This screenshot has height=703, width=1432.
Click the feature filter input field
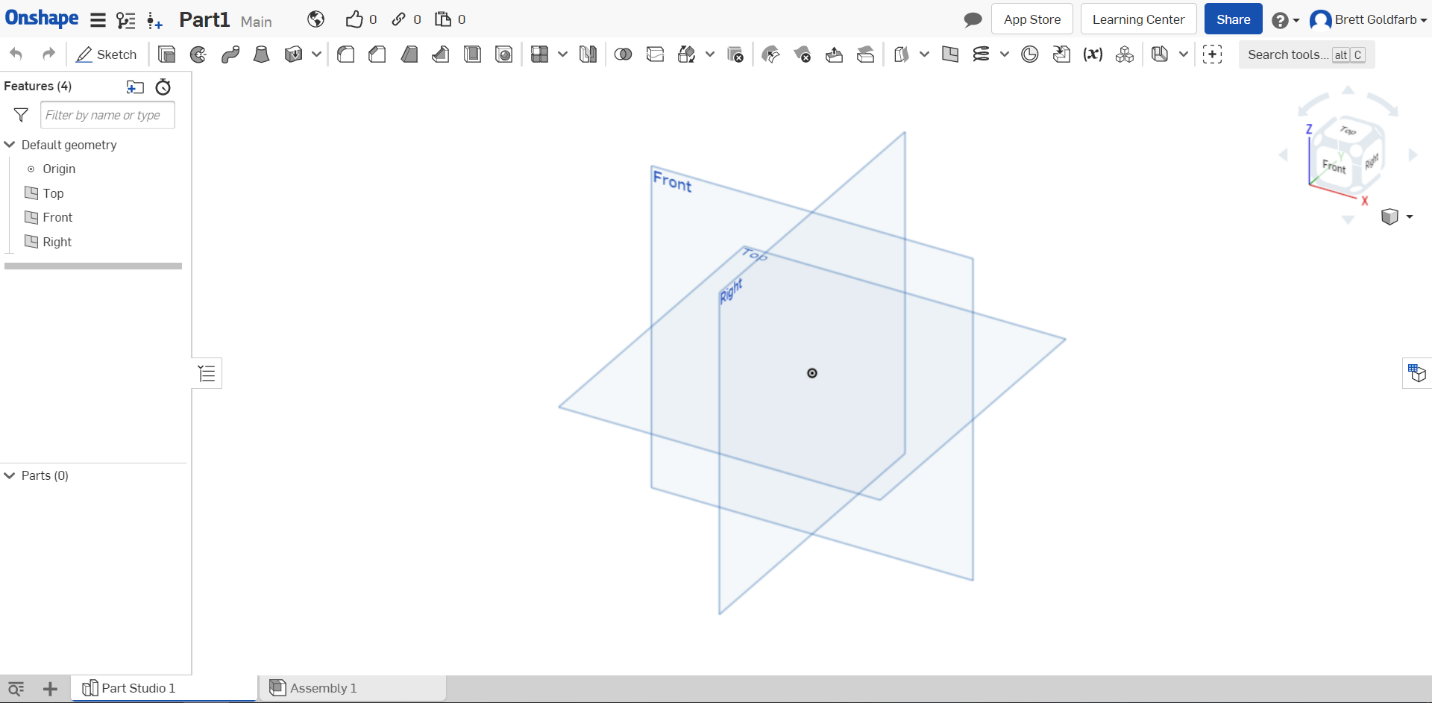point(107,115)
